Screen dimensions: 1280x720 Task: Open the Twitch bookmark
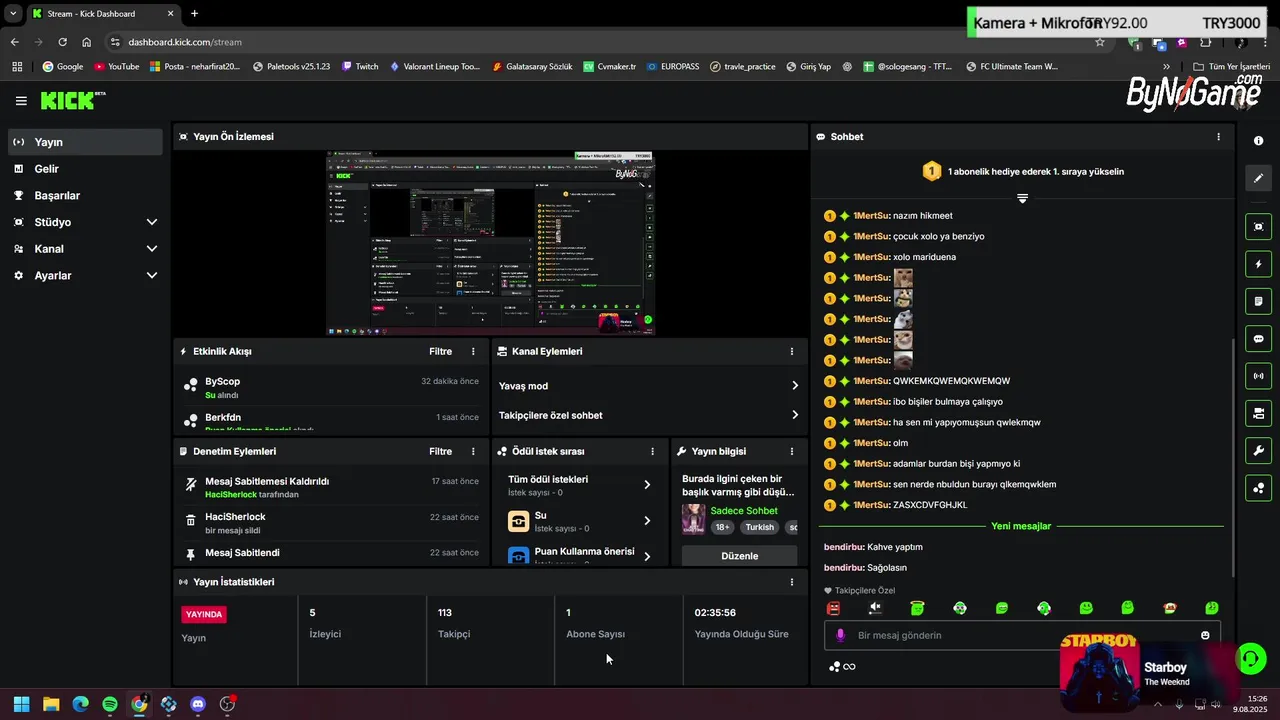click(x=360, y=67)
